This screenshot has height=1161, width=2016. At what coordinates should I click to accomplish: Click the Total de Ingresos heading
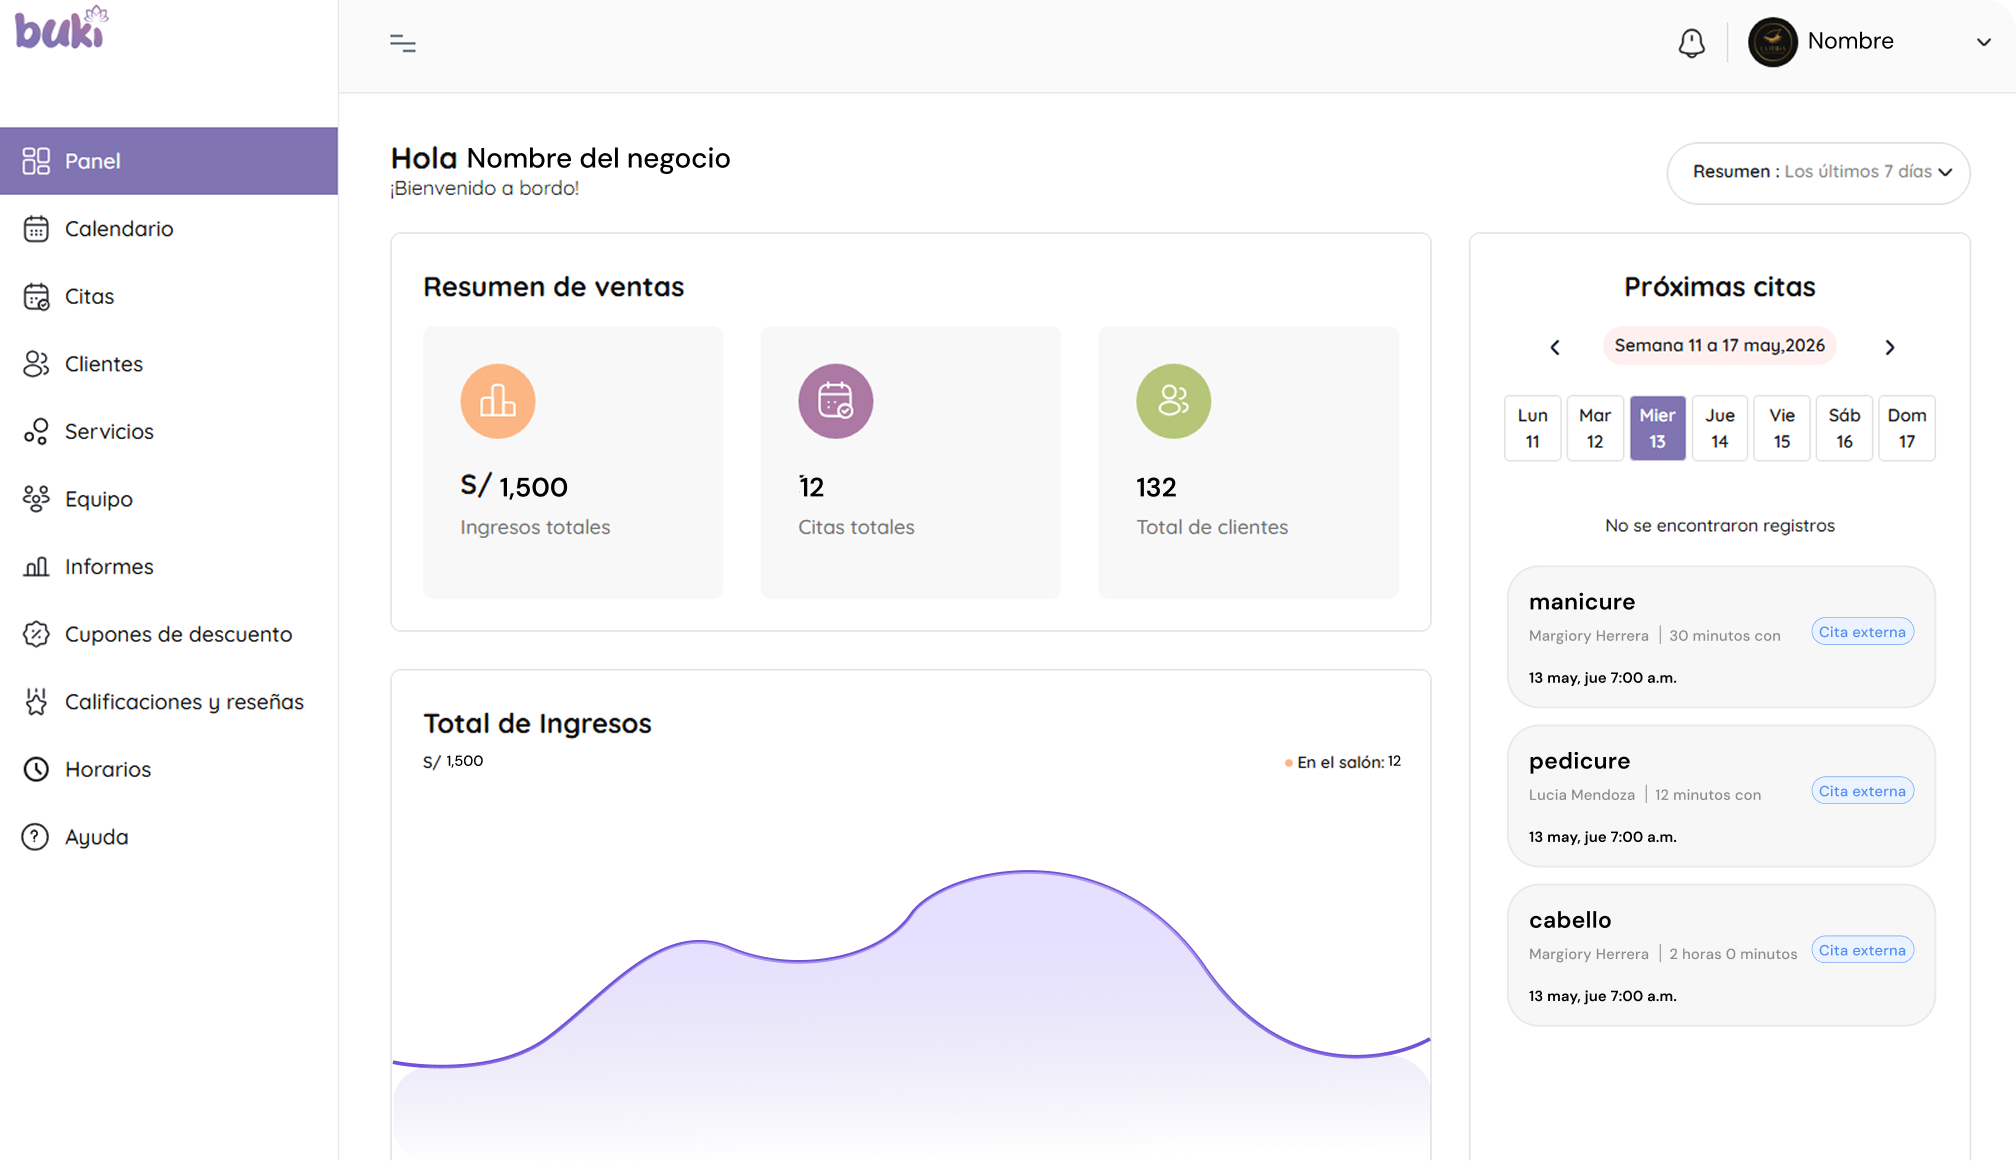(x=537, y=723)
